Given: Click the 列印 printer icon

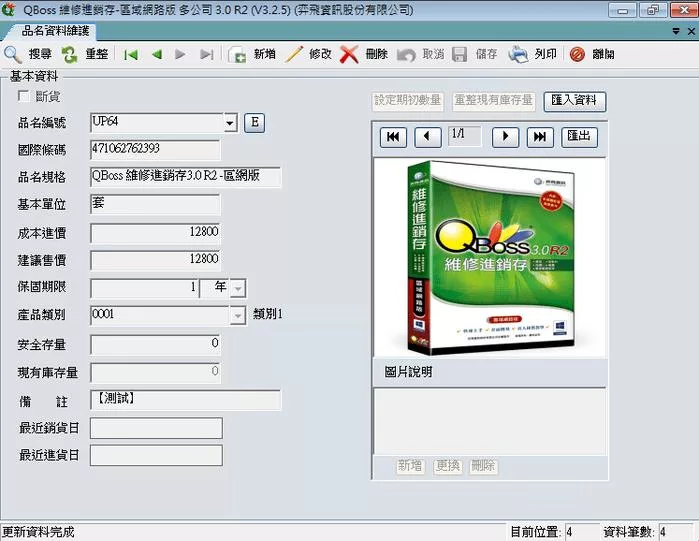Looking at the screenshot, I should coord(518,54).
